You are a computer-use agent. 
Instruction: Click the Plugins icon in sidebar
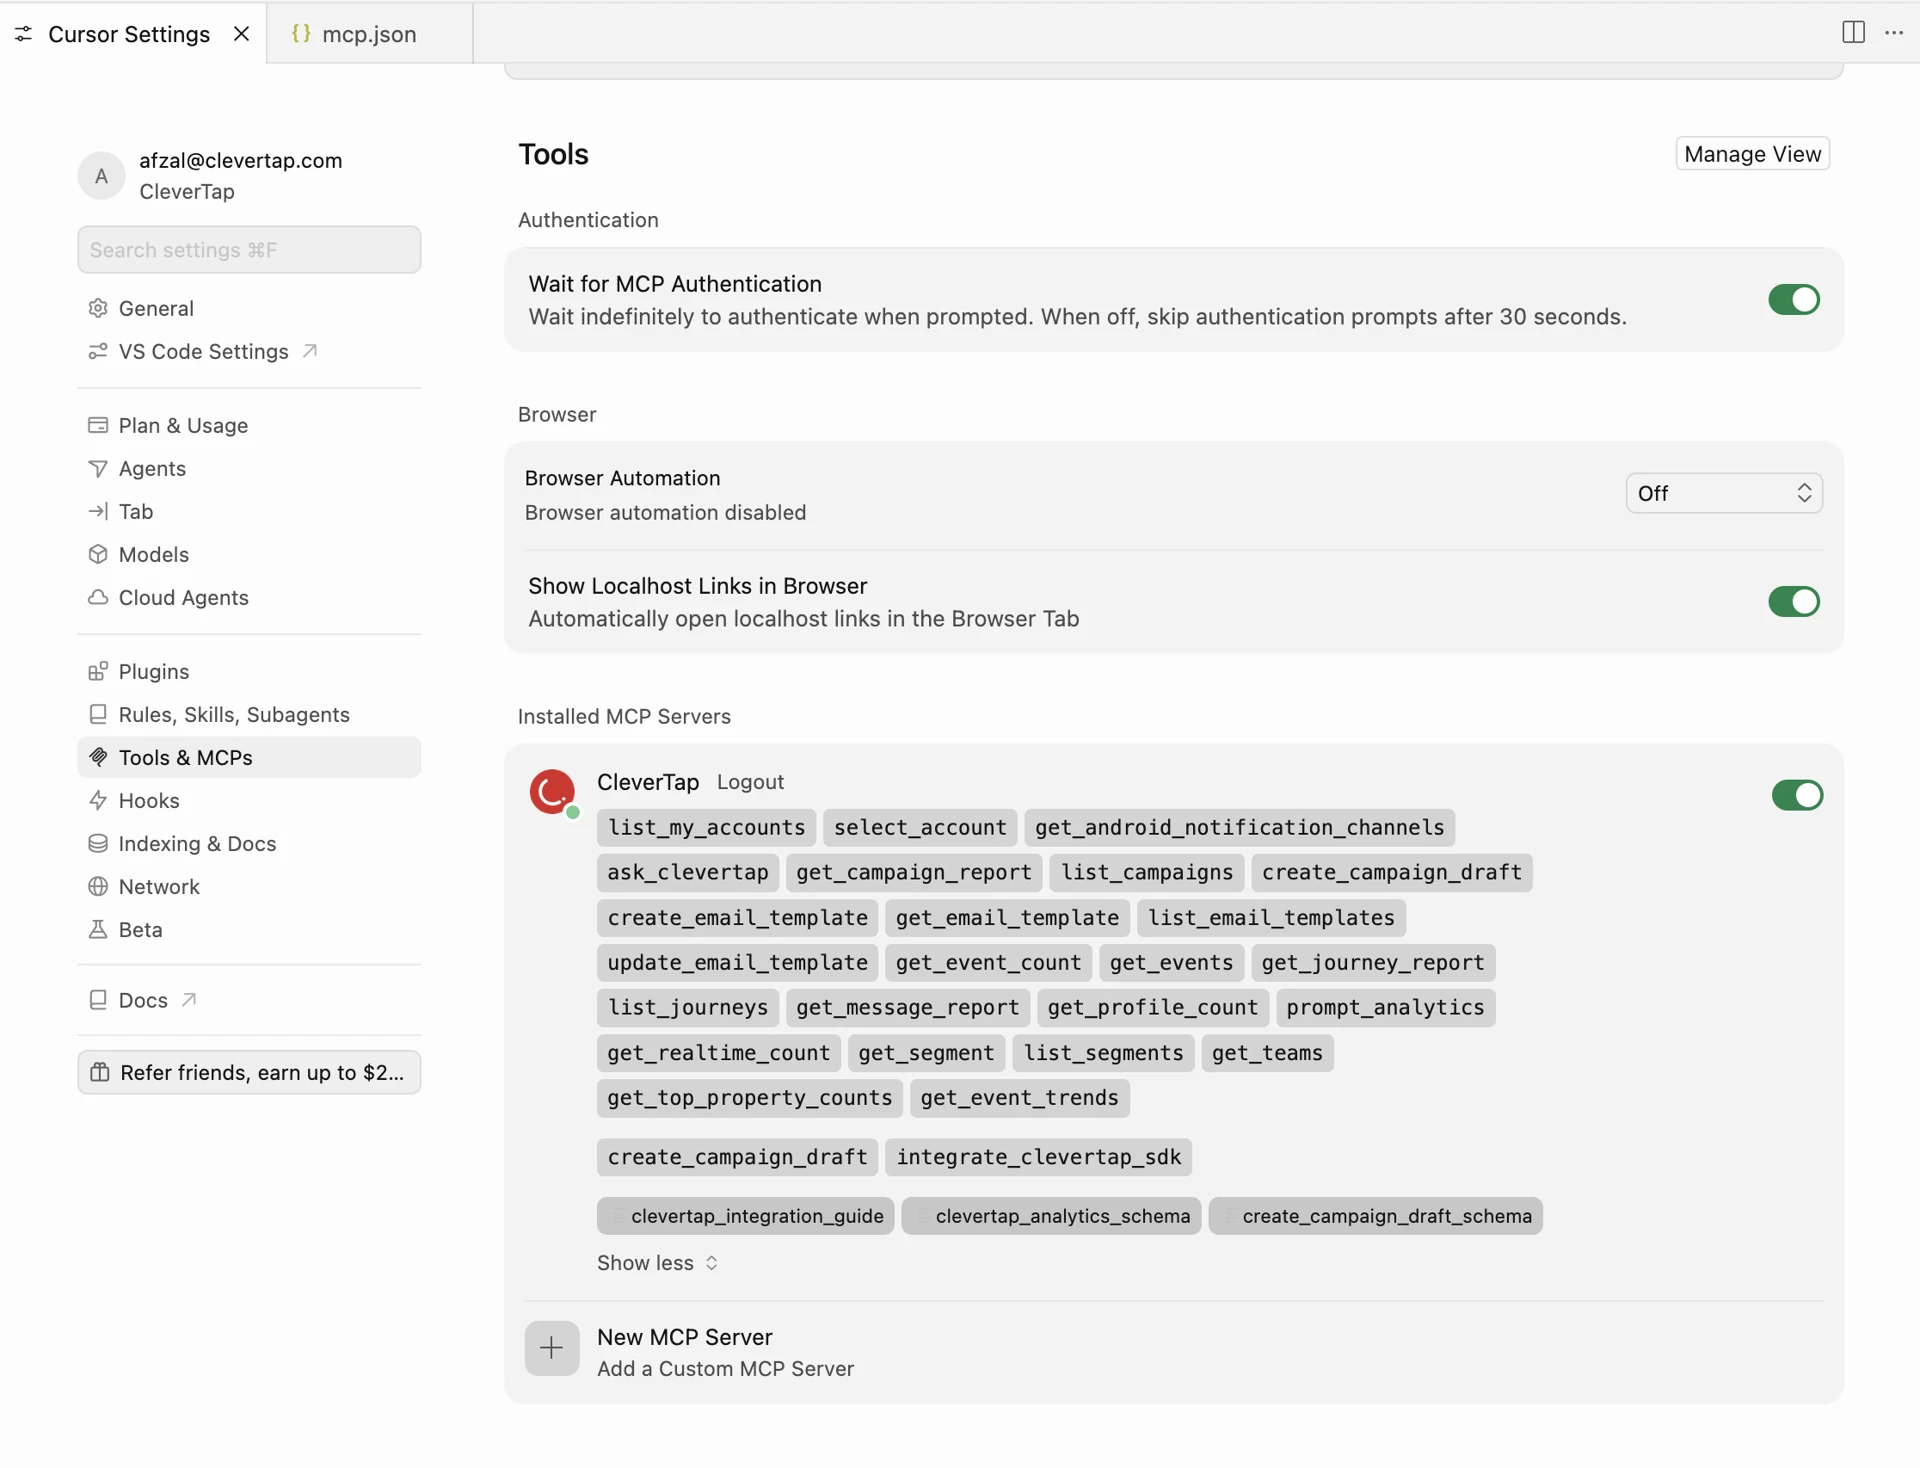pyautogui.click(x=98, y=671)
